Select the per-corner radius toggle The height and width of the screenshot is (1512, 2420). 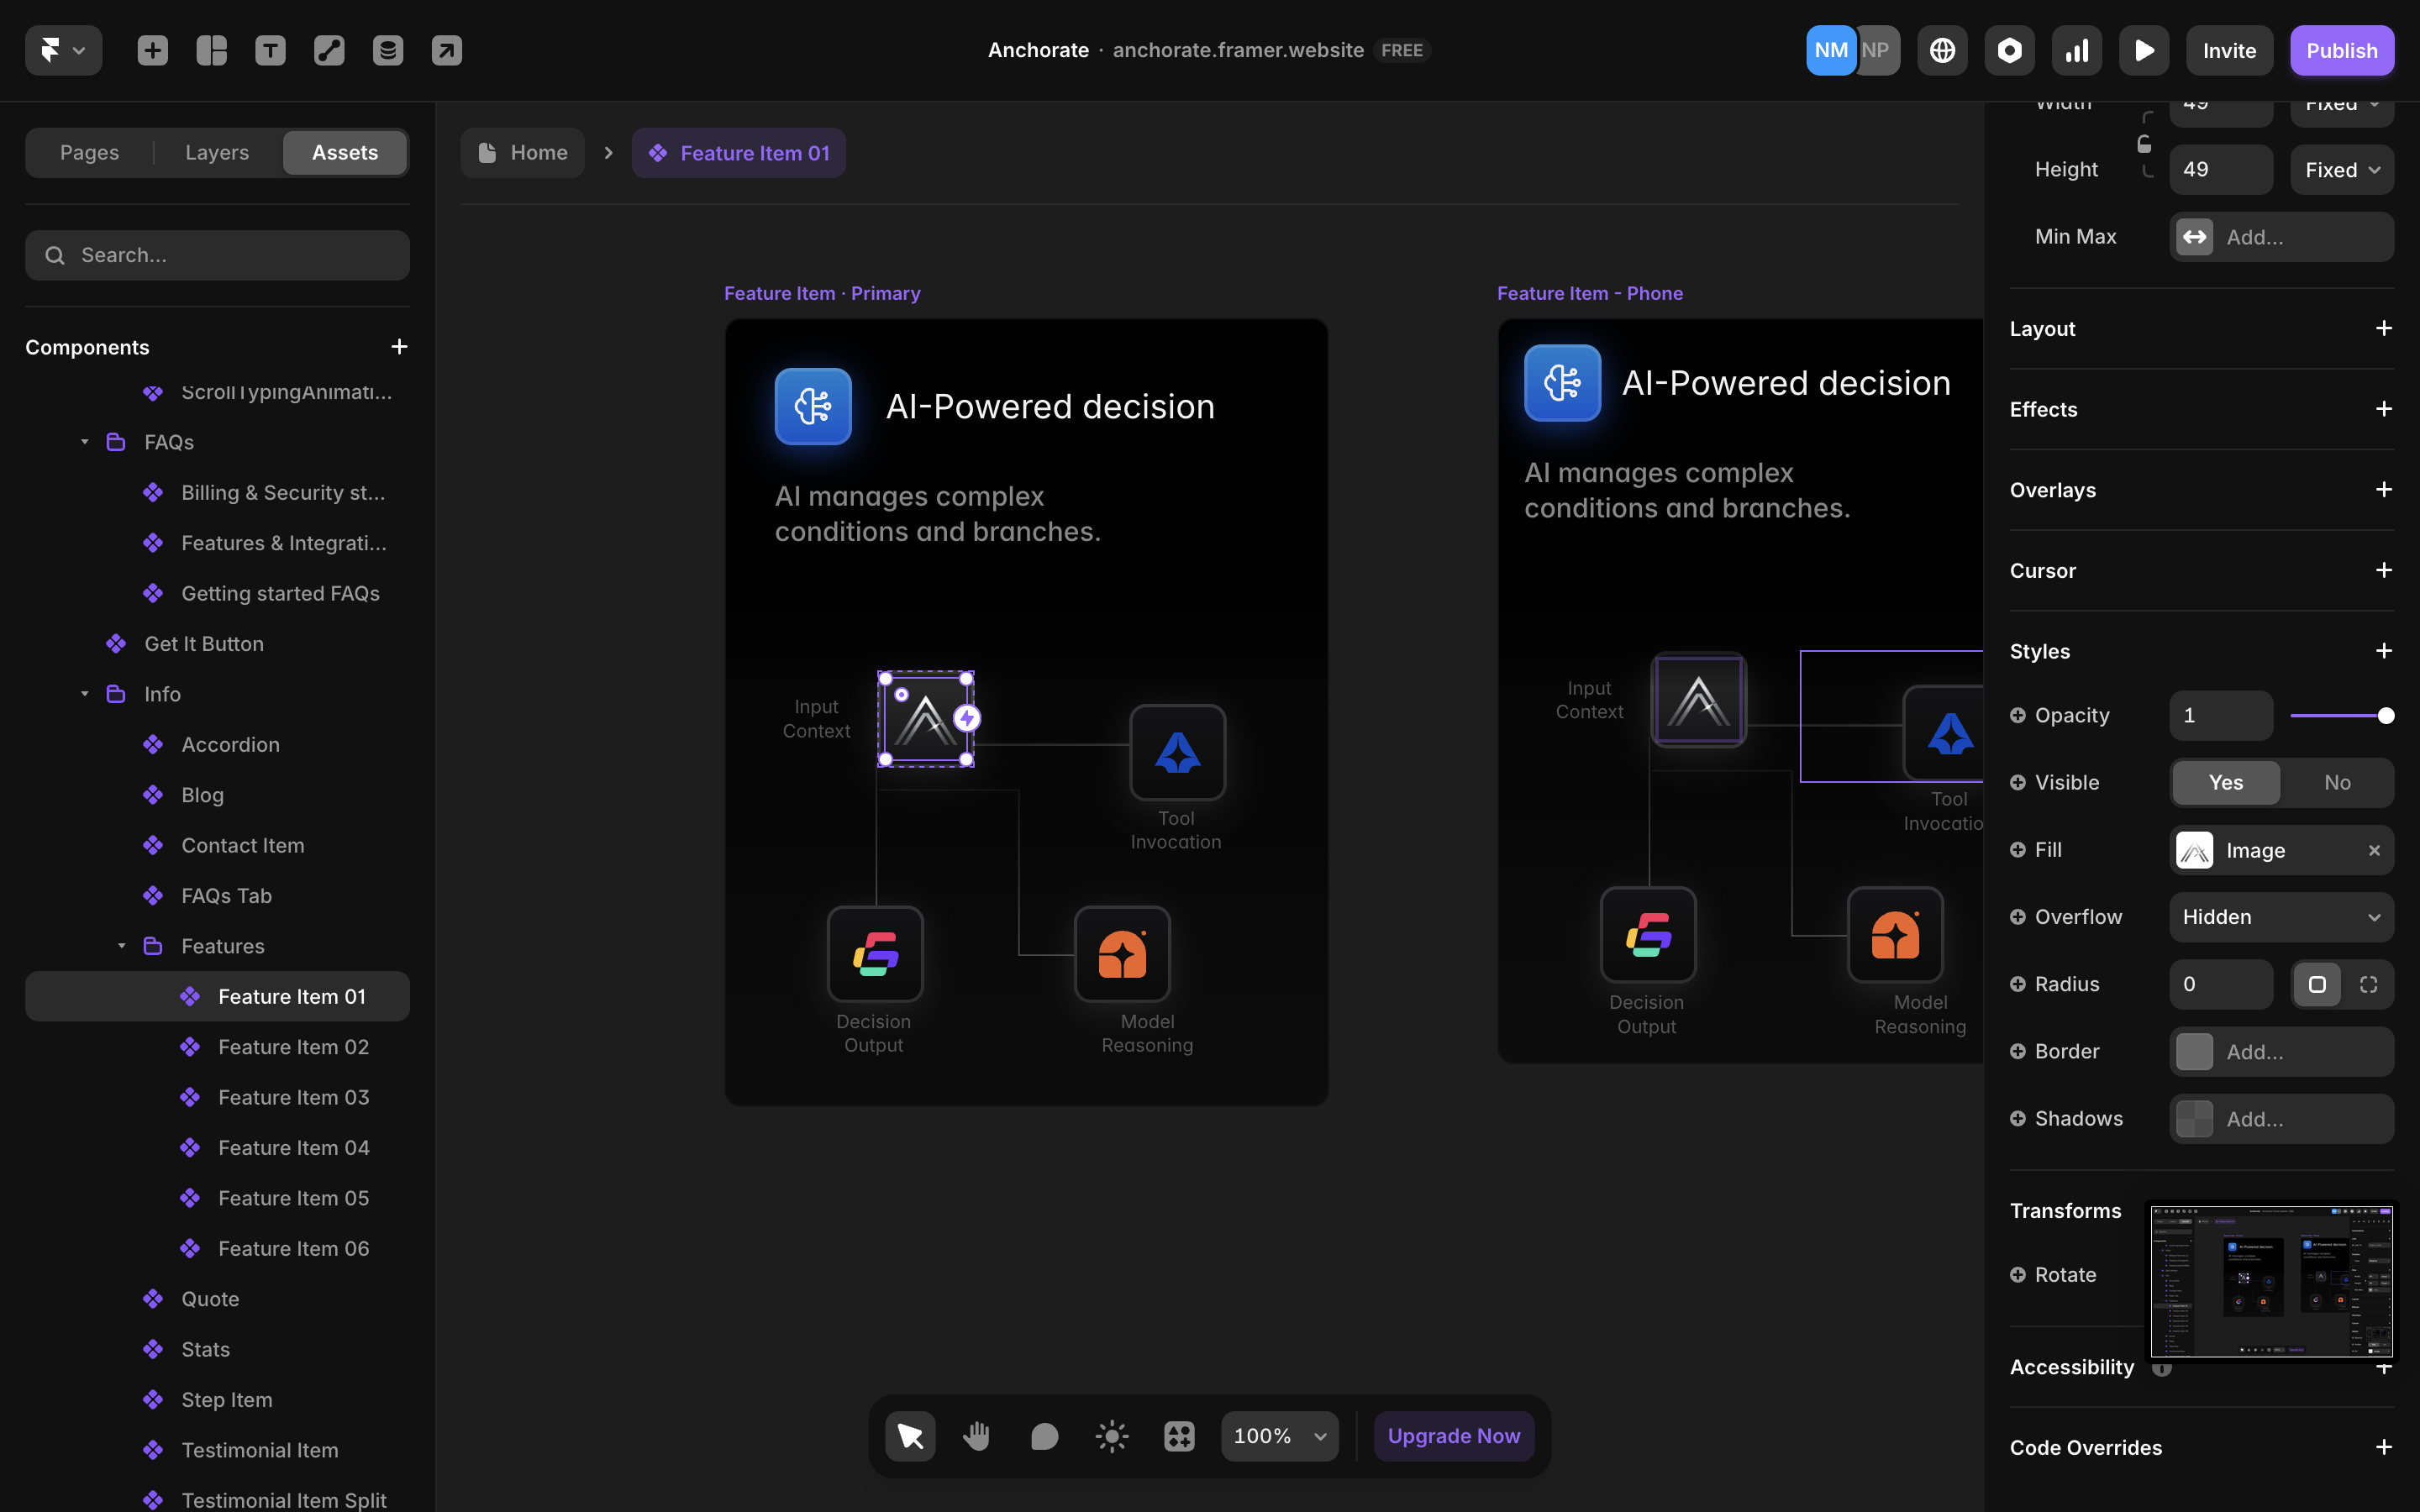click(2368, 984)
